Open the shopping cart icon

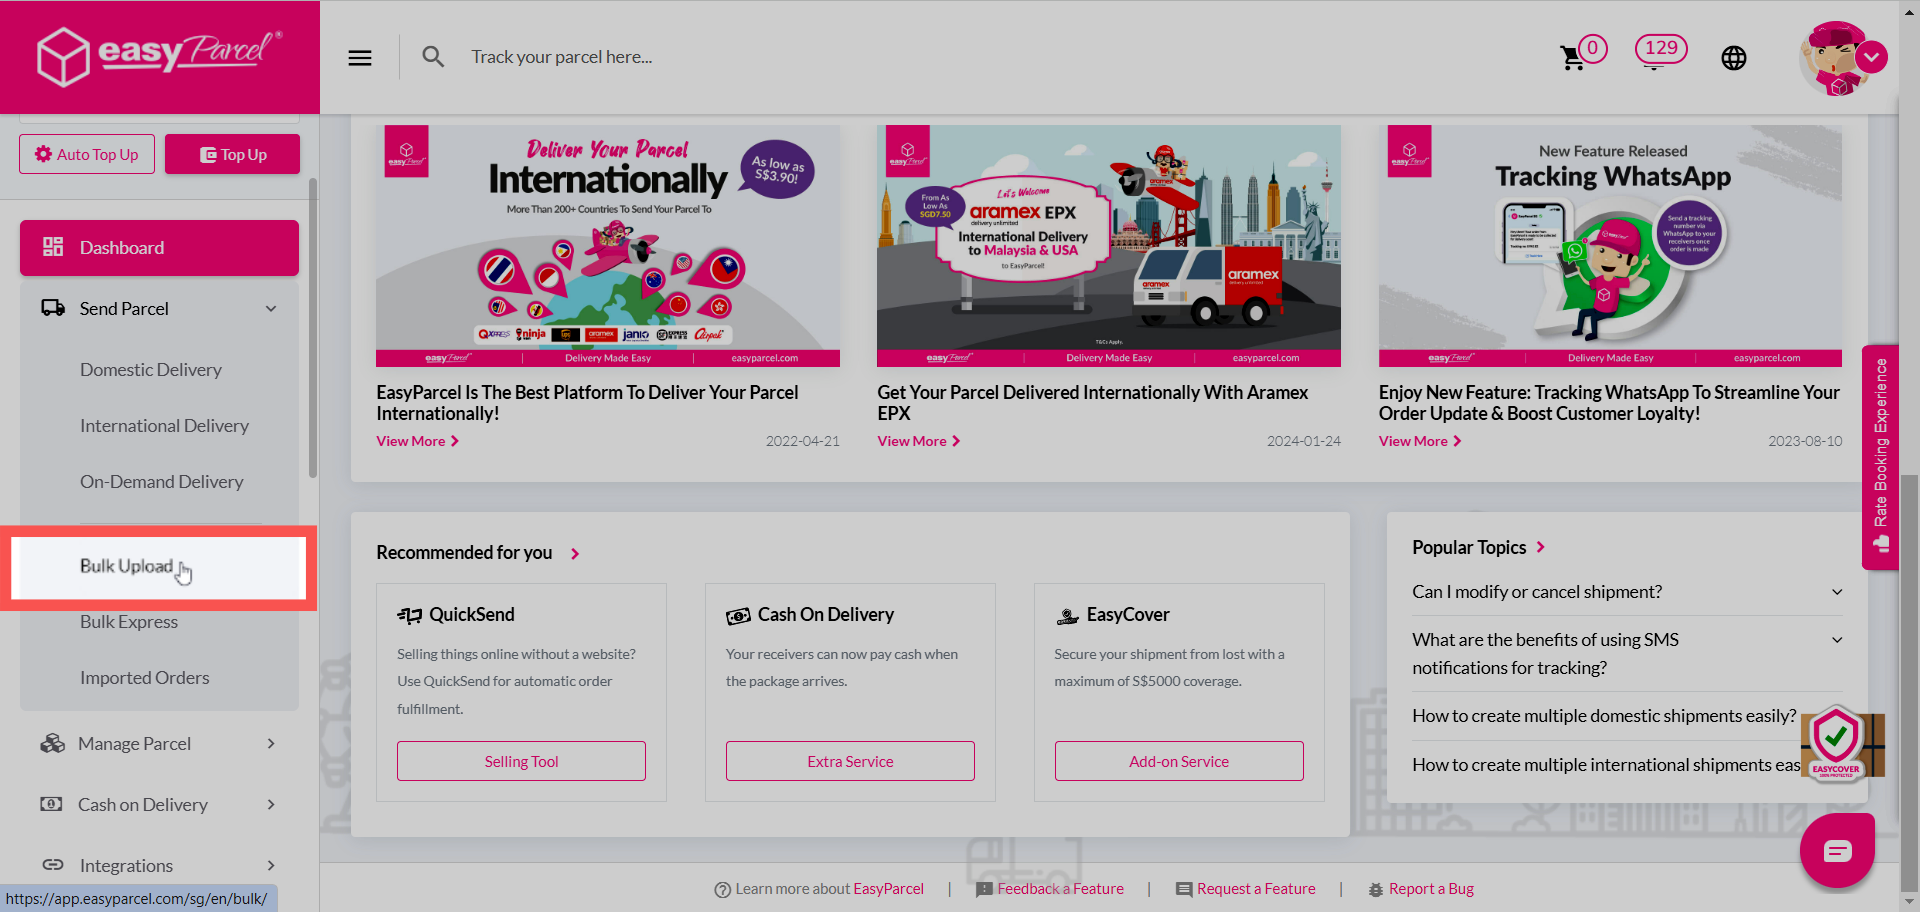1572,58
